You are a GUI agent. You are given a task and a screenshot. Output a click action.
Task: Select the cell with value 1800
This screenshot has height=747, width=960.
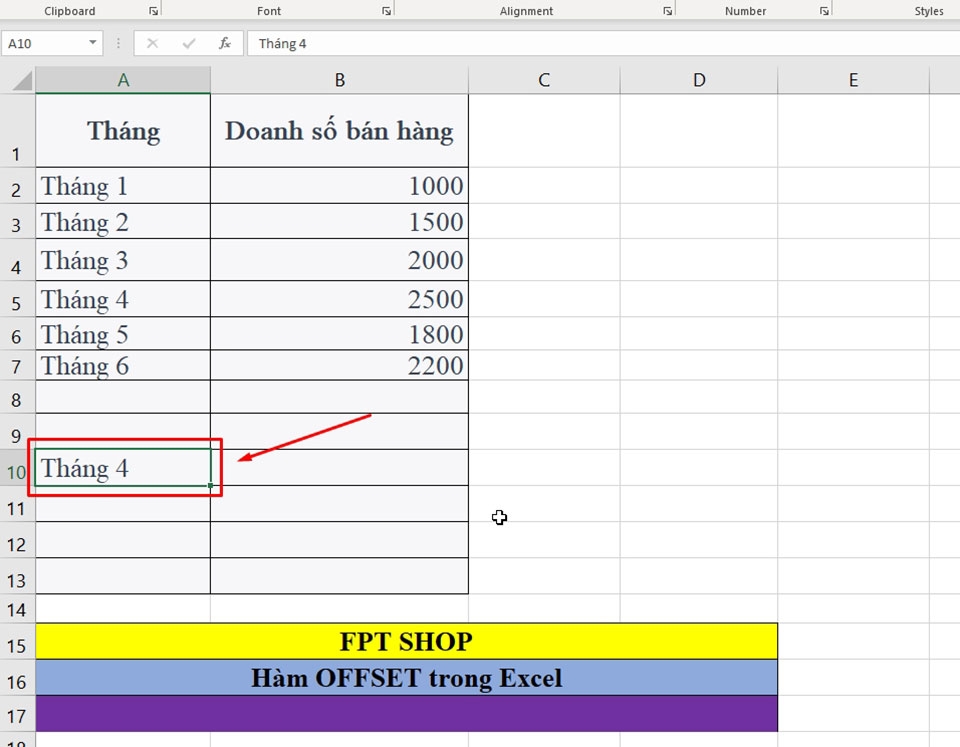point(339,334)
